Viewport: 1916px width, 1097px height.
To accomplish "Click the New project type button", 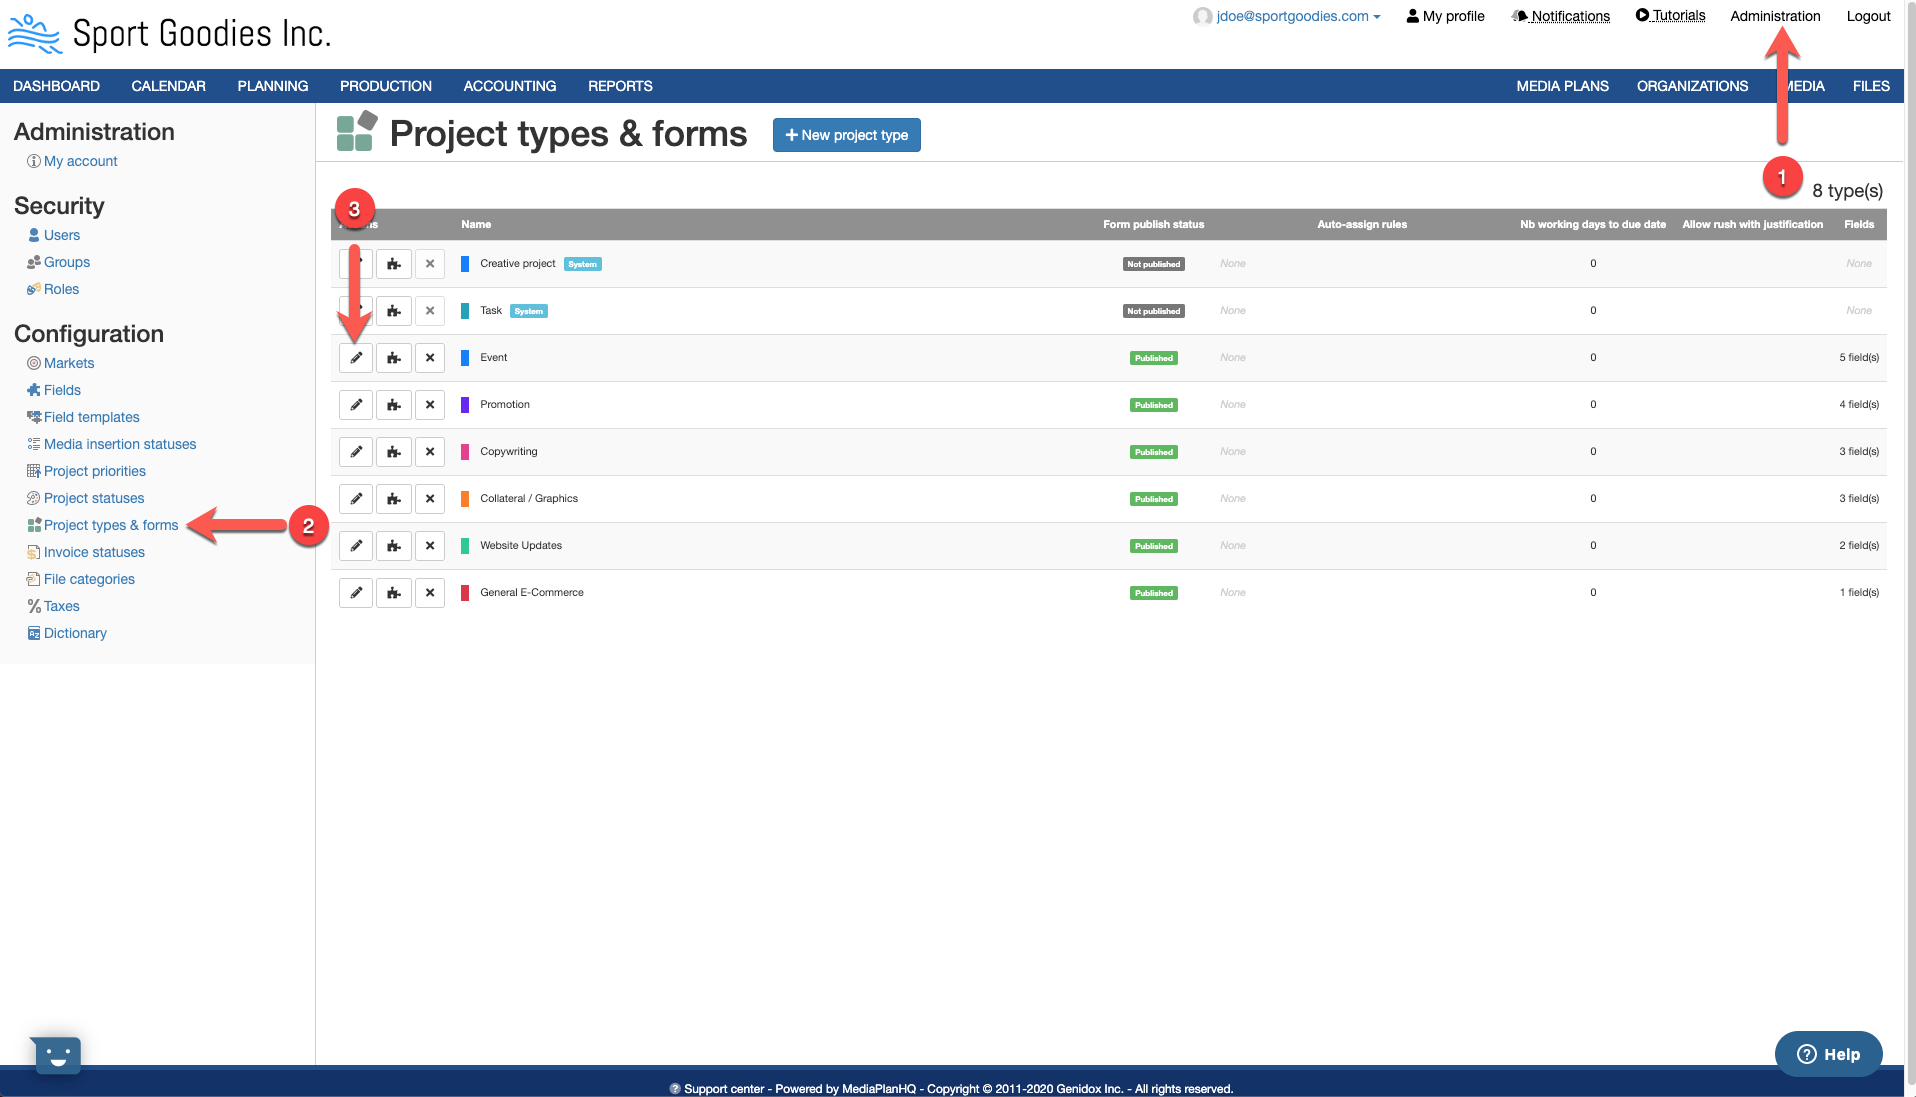I will click(x=845, y=134).
